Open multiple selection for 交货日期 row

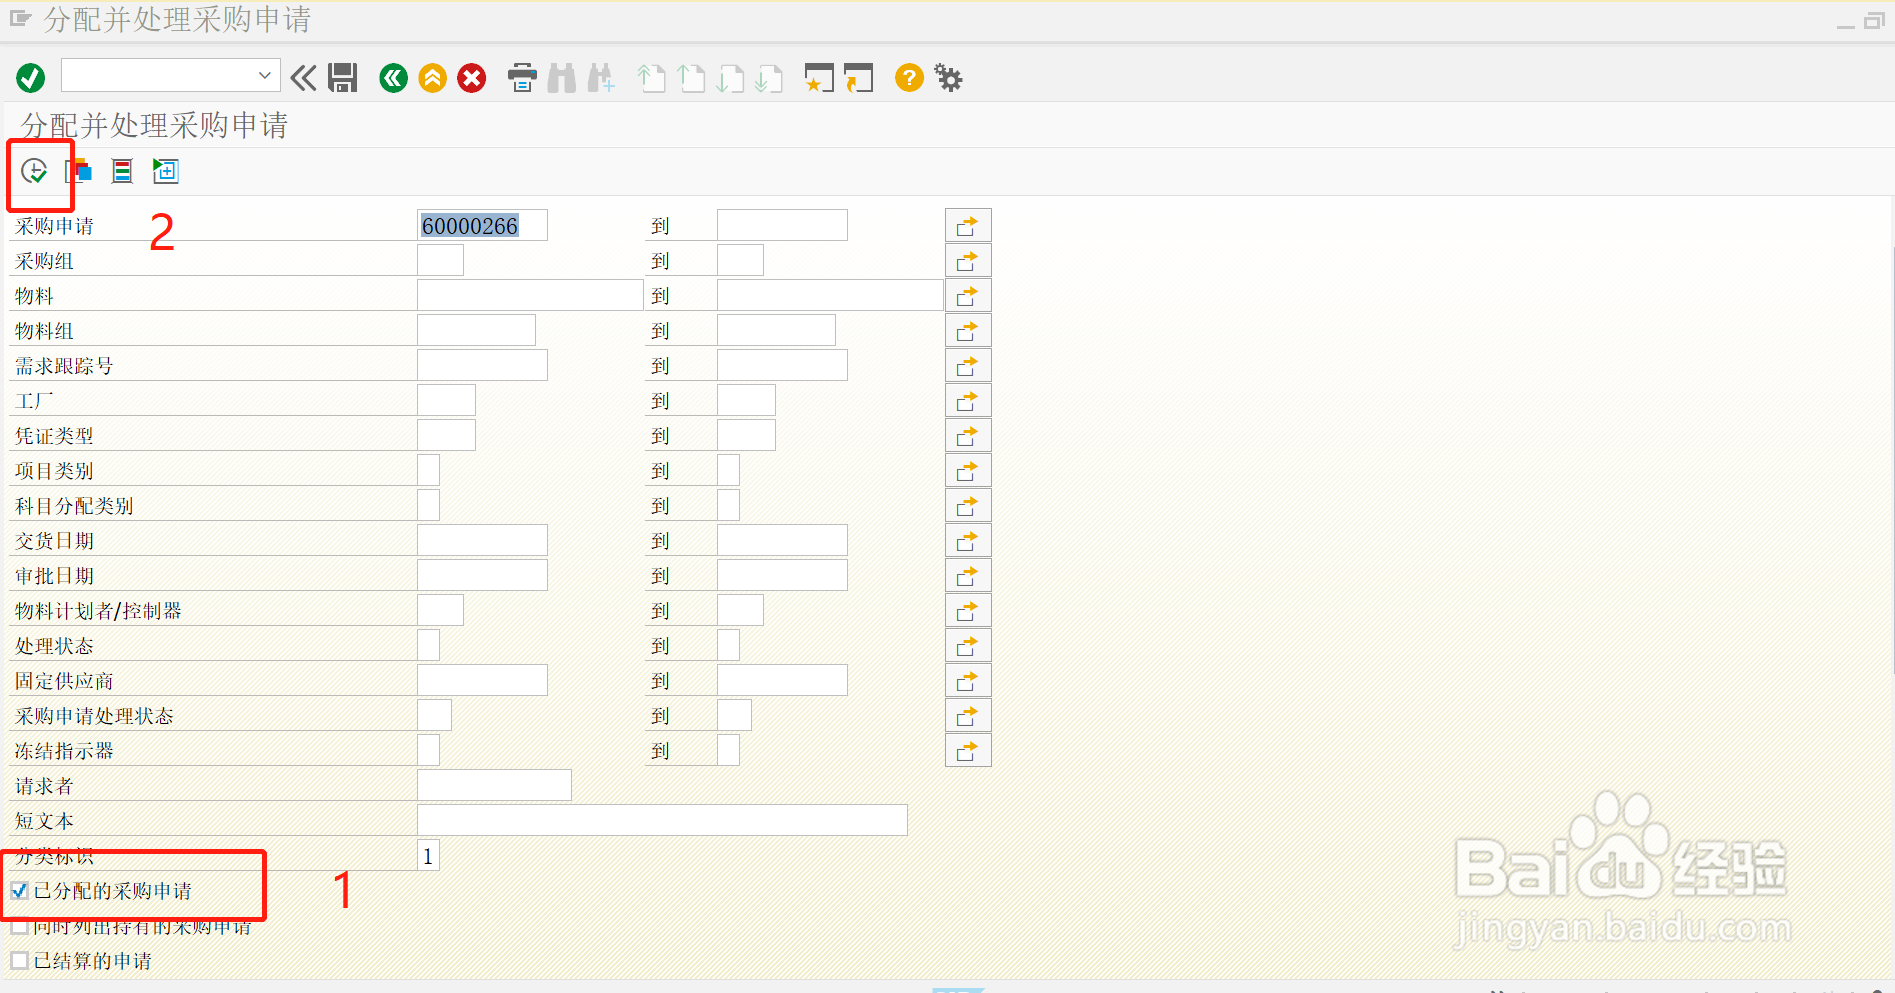[x=968, y=541]
